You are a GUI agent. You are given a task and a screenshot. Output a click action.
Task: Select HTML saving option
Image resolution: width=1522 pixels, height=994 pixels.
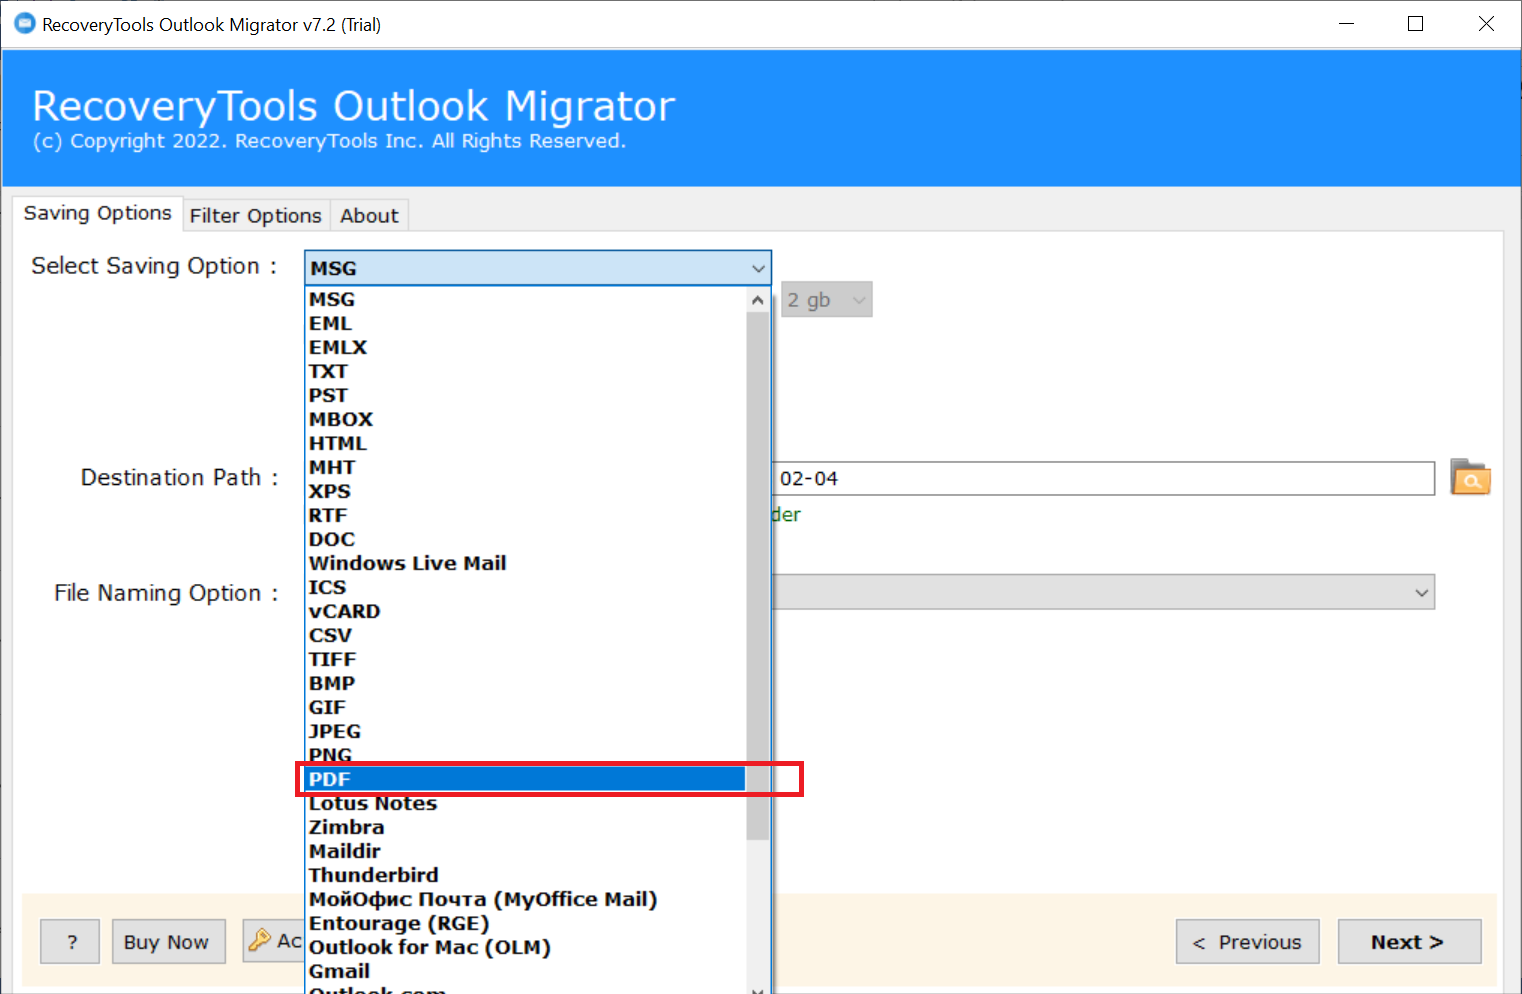tap(525, 443)
